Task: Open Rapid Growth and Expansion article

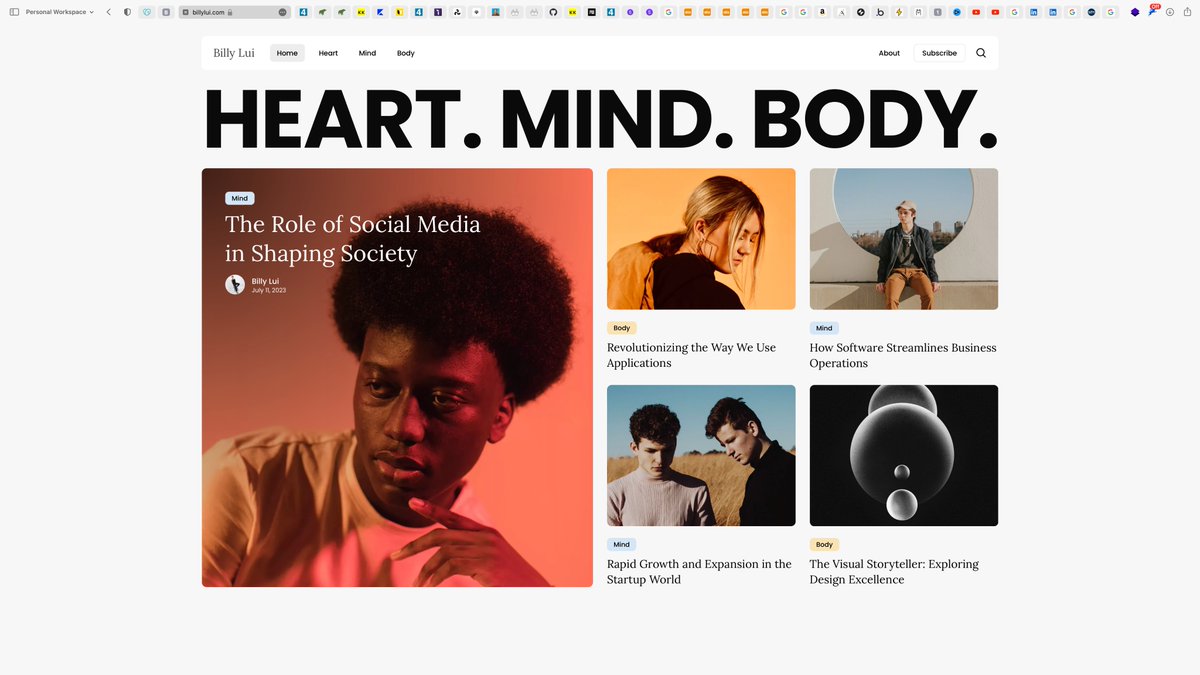Action: (699, 571)
